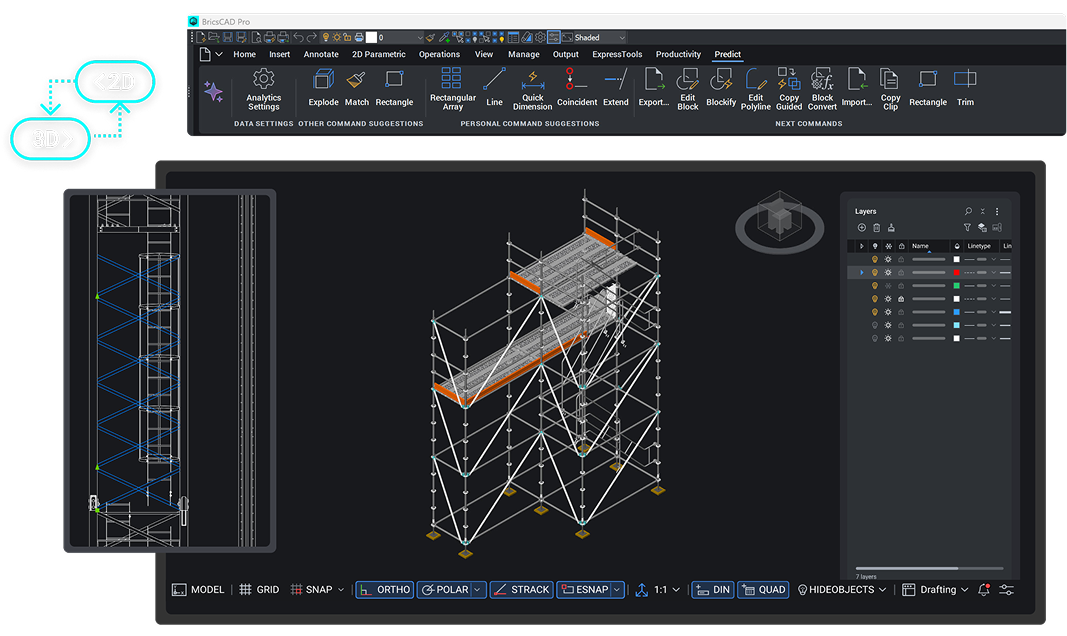The image size is (1067, 636).
Task: Click the Import command
Action: [x=857, y=88]
